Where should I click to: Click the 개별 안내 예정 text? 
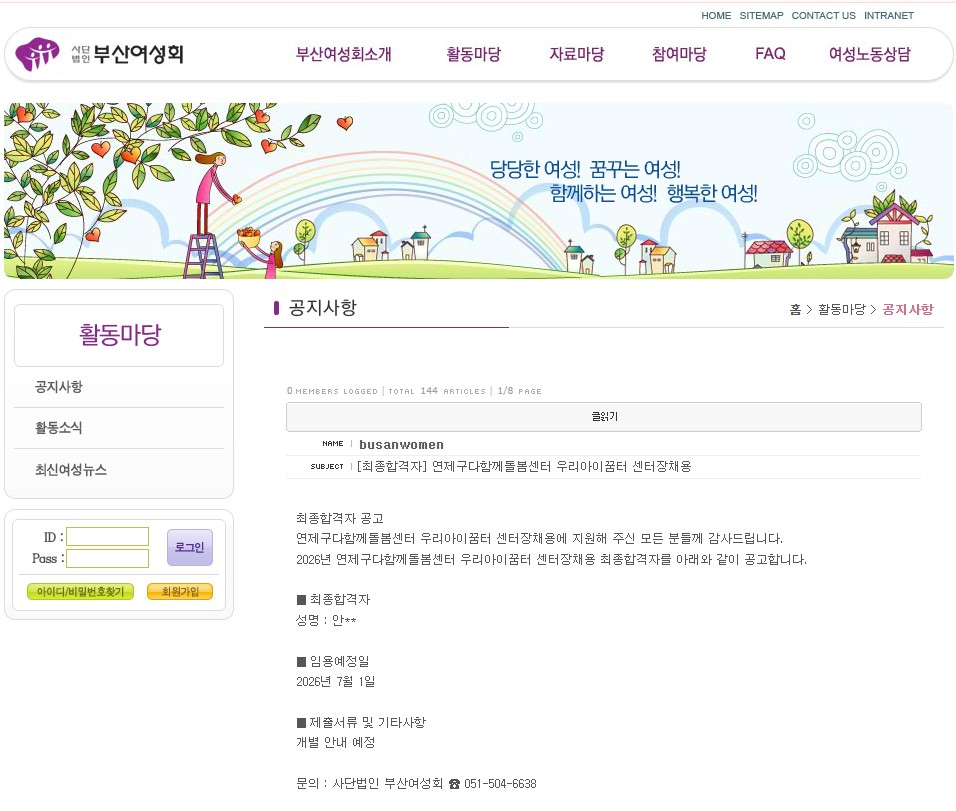[335, 743]
